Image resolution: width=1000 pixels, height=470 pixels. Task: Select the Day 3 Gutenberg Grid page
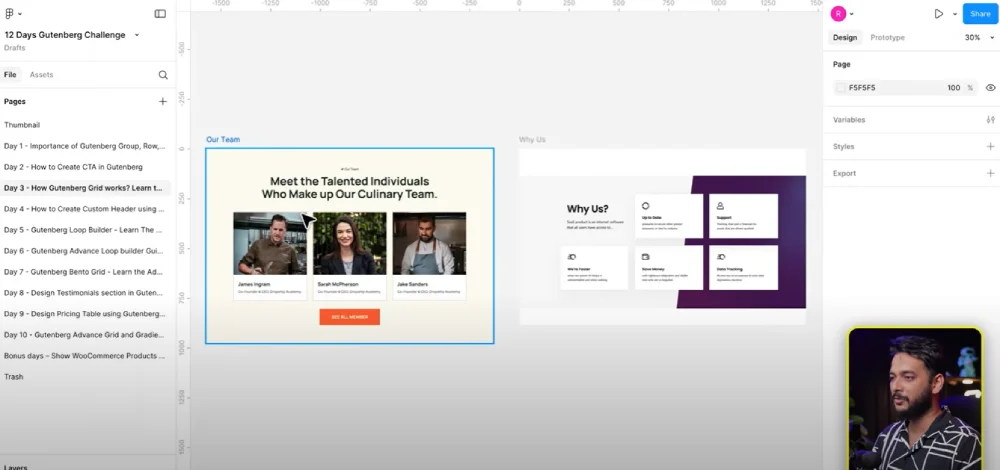pyautogui.click(x=85, y=188)
